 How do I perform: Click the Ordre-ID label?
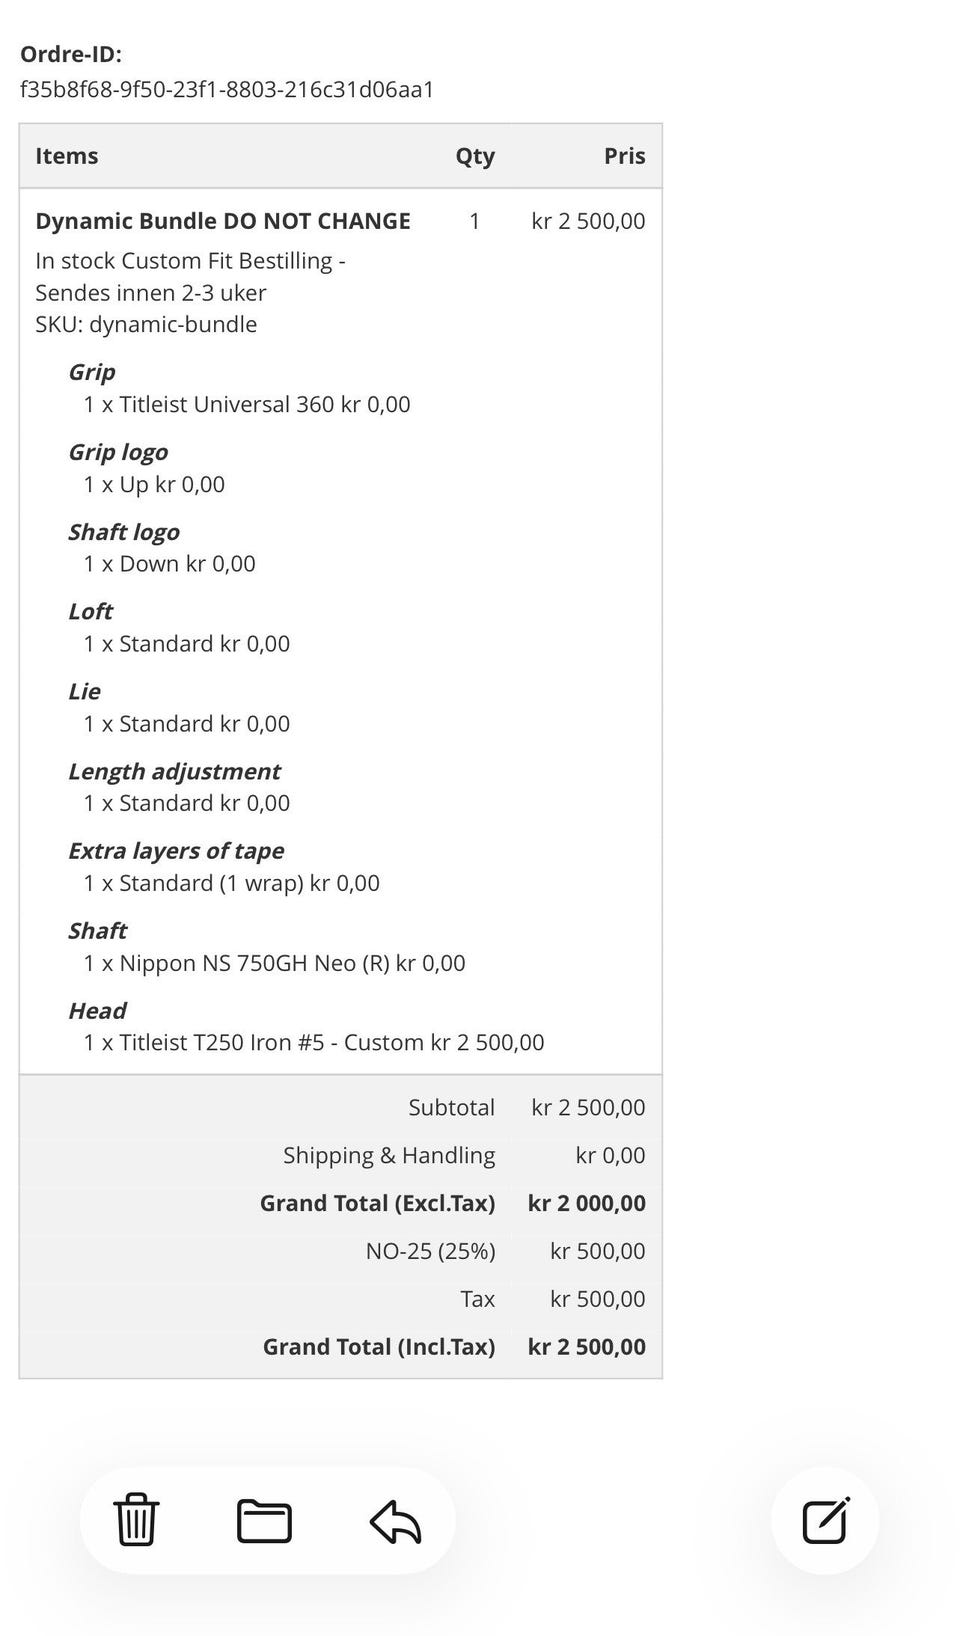71,54
